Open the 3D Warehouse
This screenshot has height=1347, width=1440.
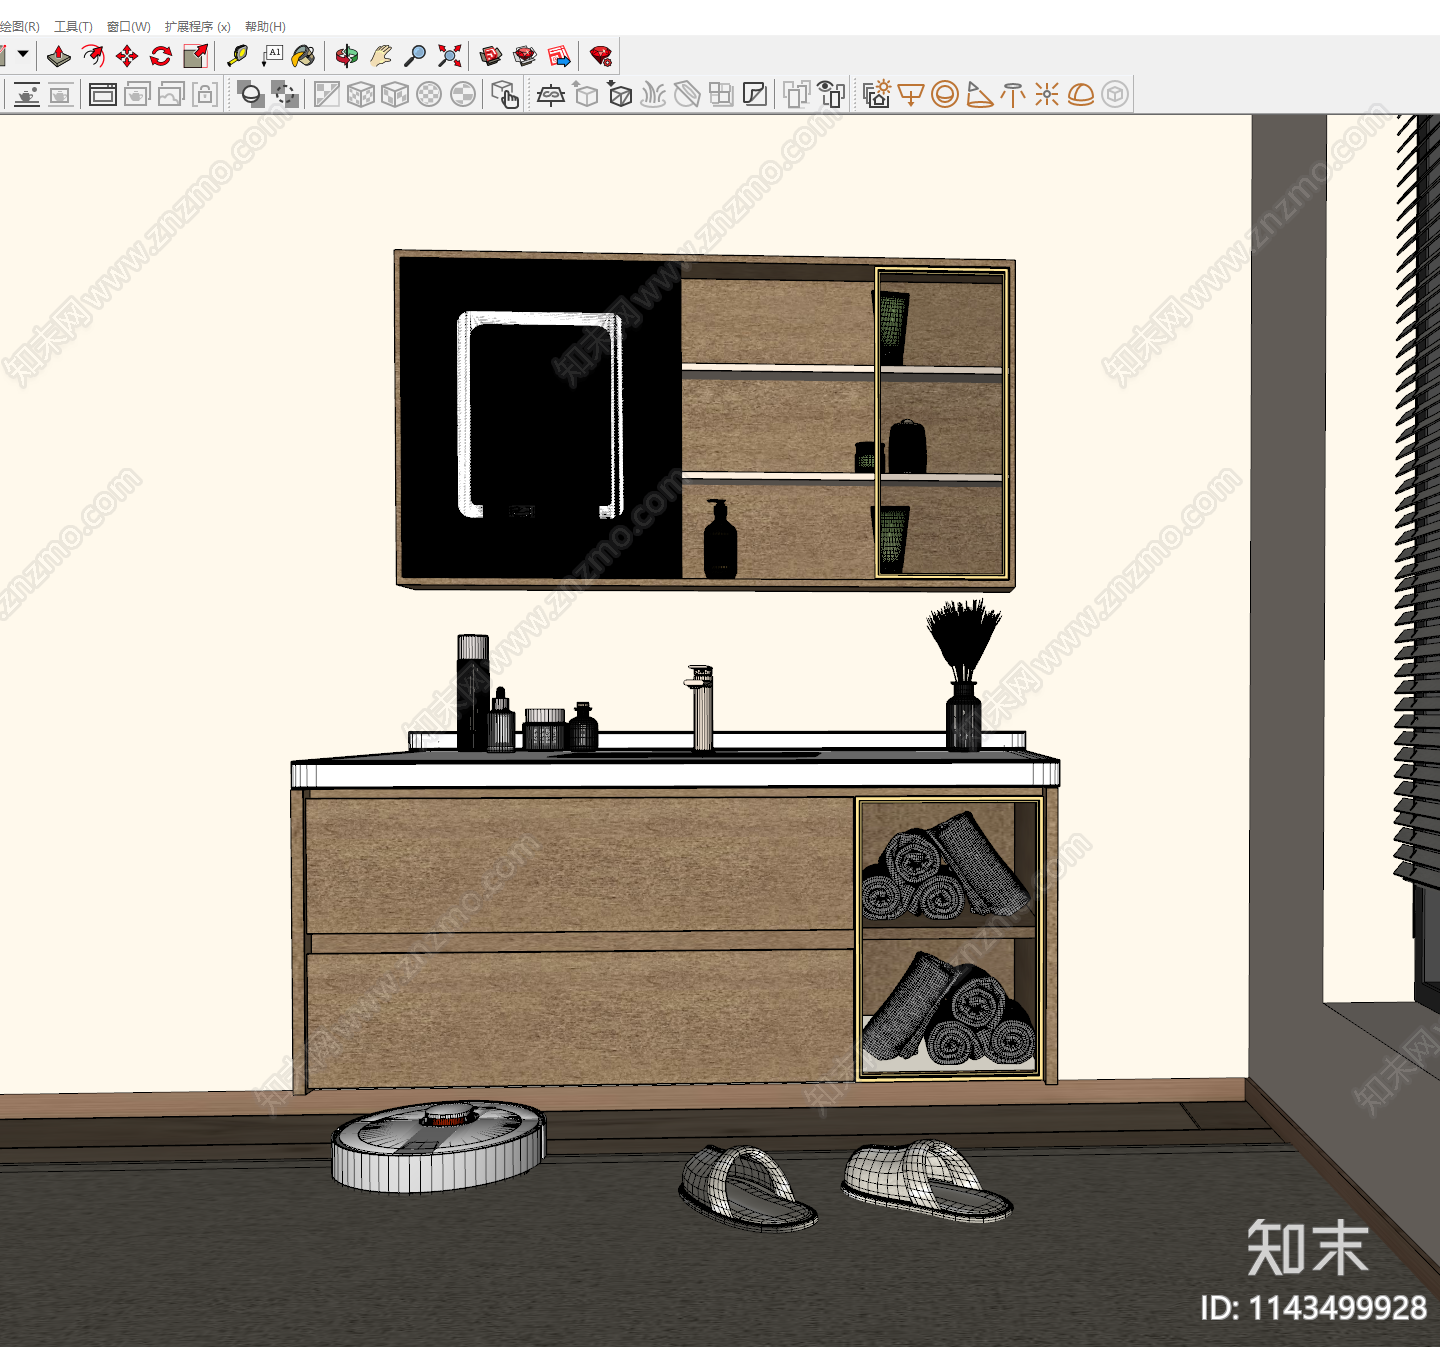tap(491, 56)
